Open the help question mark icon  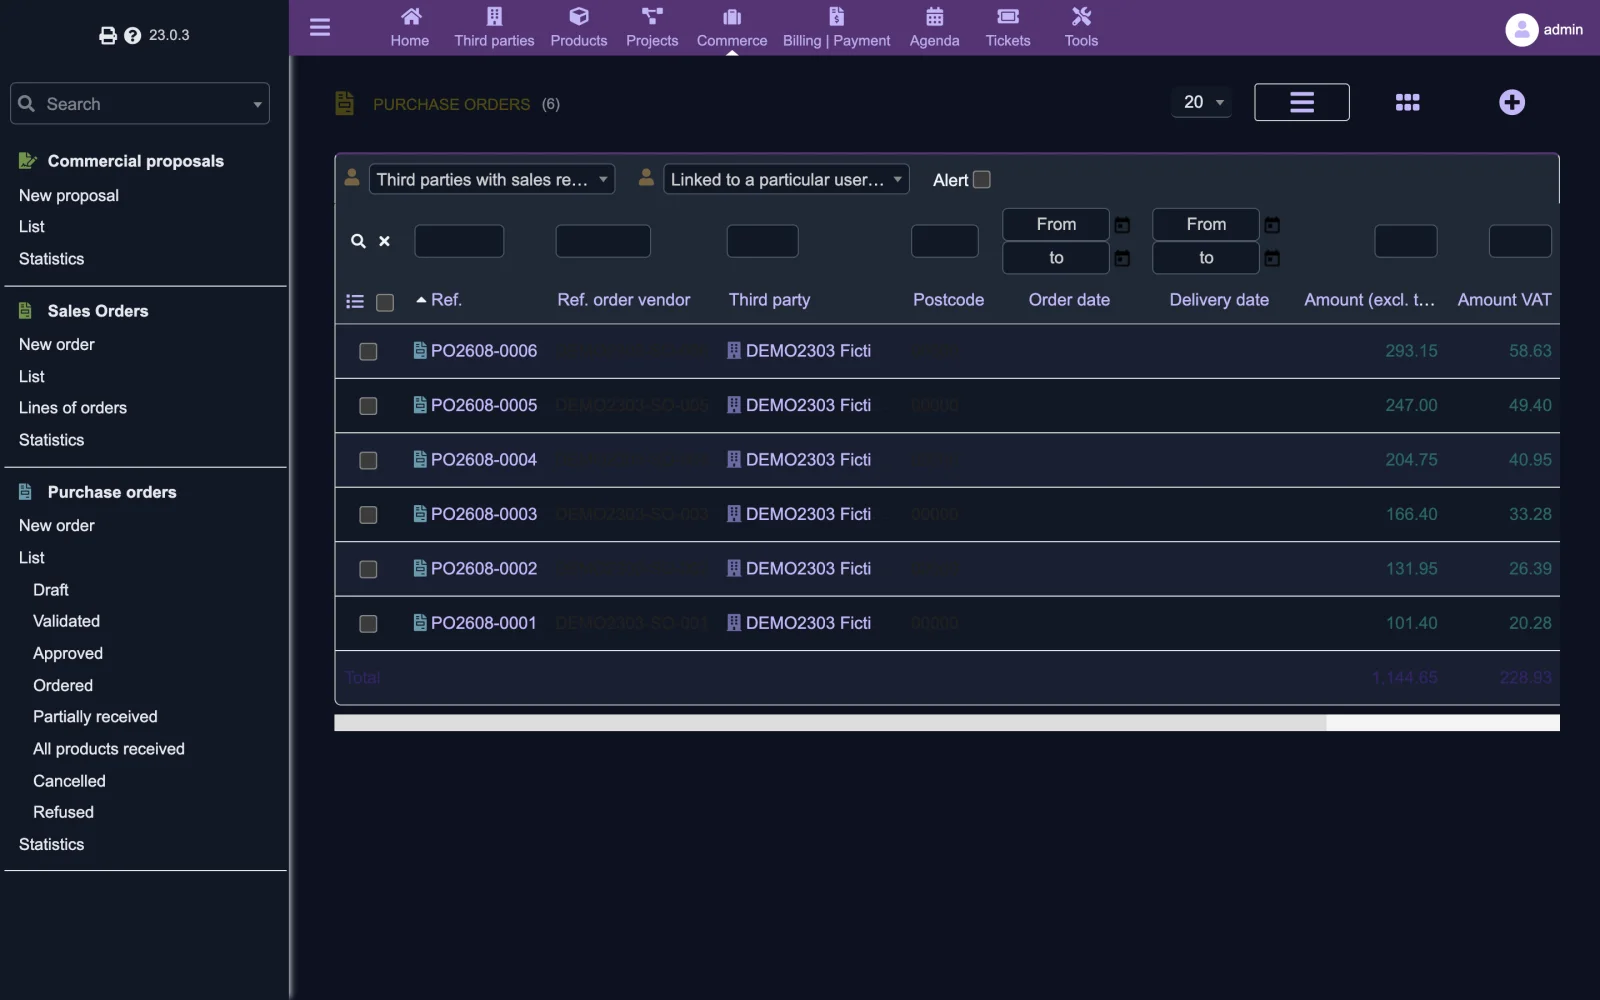point(132,36)
